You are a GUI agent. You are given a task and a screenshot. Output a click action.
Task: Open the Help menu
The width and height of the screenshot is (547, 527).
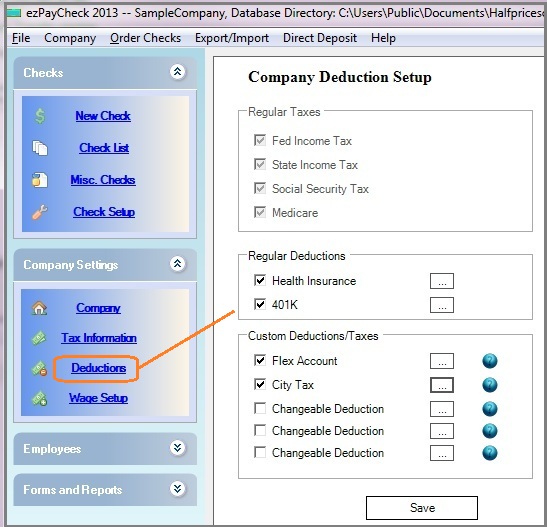(x=383, y=38)
